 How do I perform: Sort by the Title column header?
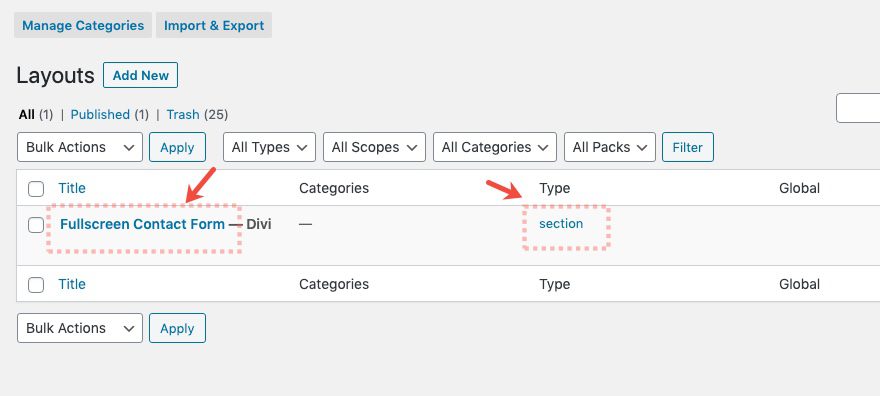(72, 188)
